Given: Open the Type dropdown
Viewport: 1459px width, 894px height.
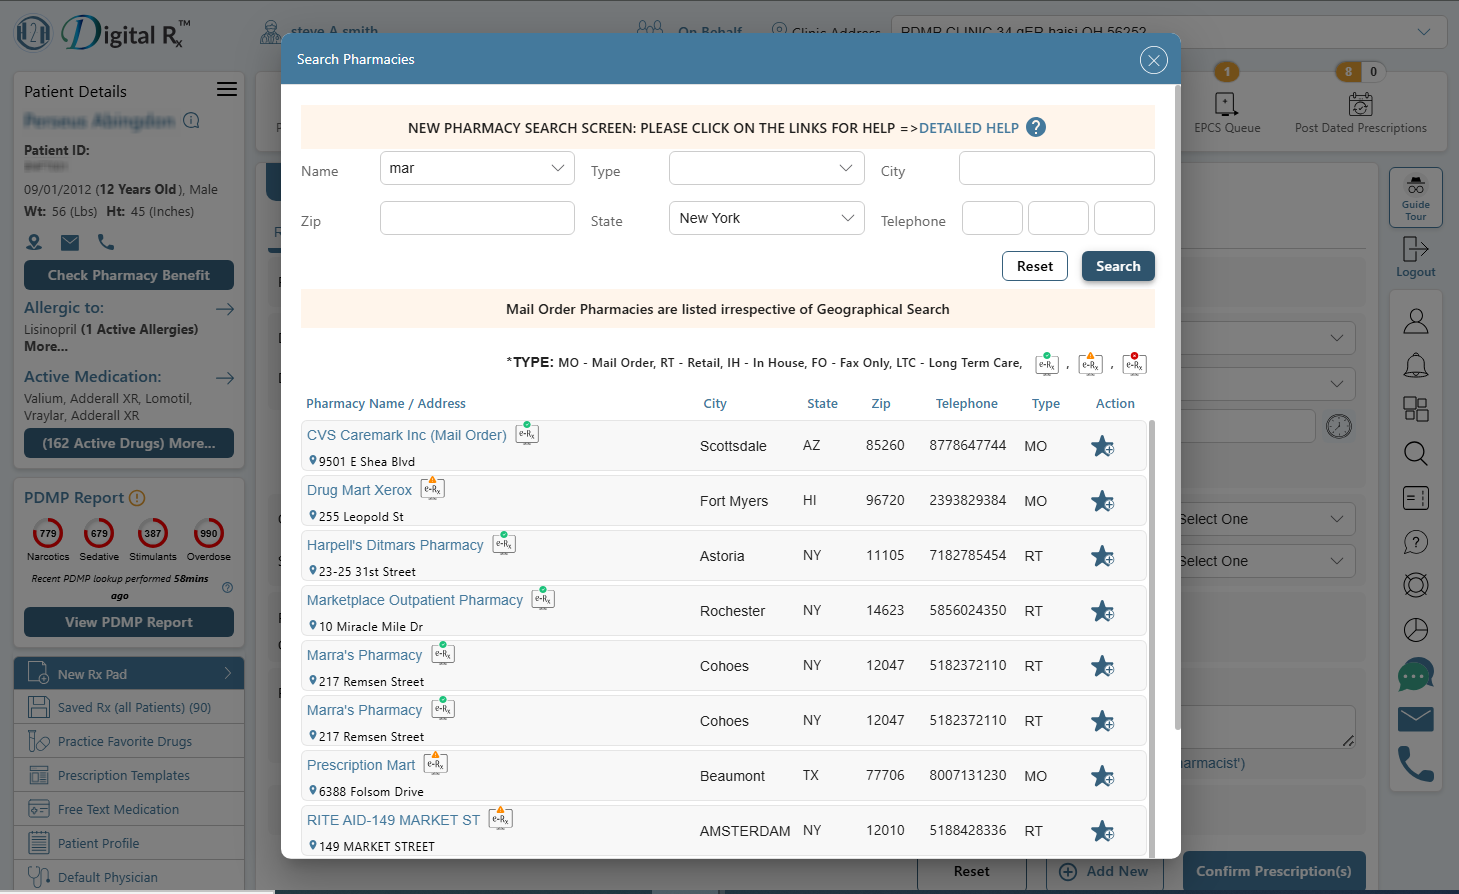Looking at the screenshot, I should click(766, 168).
